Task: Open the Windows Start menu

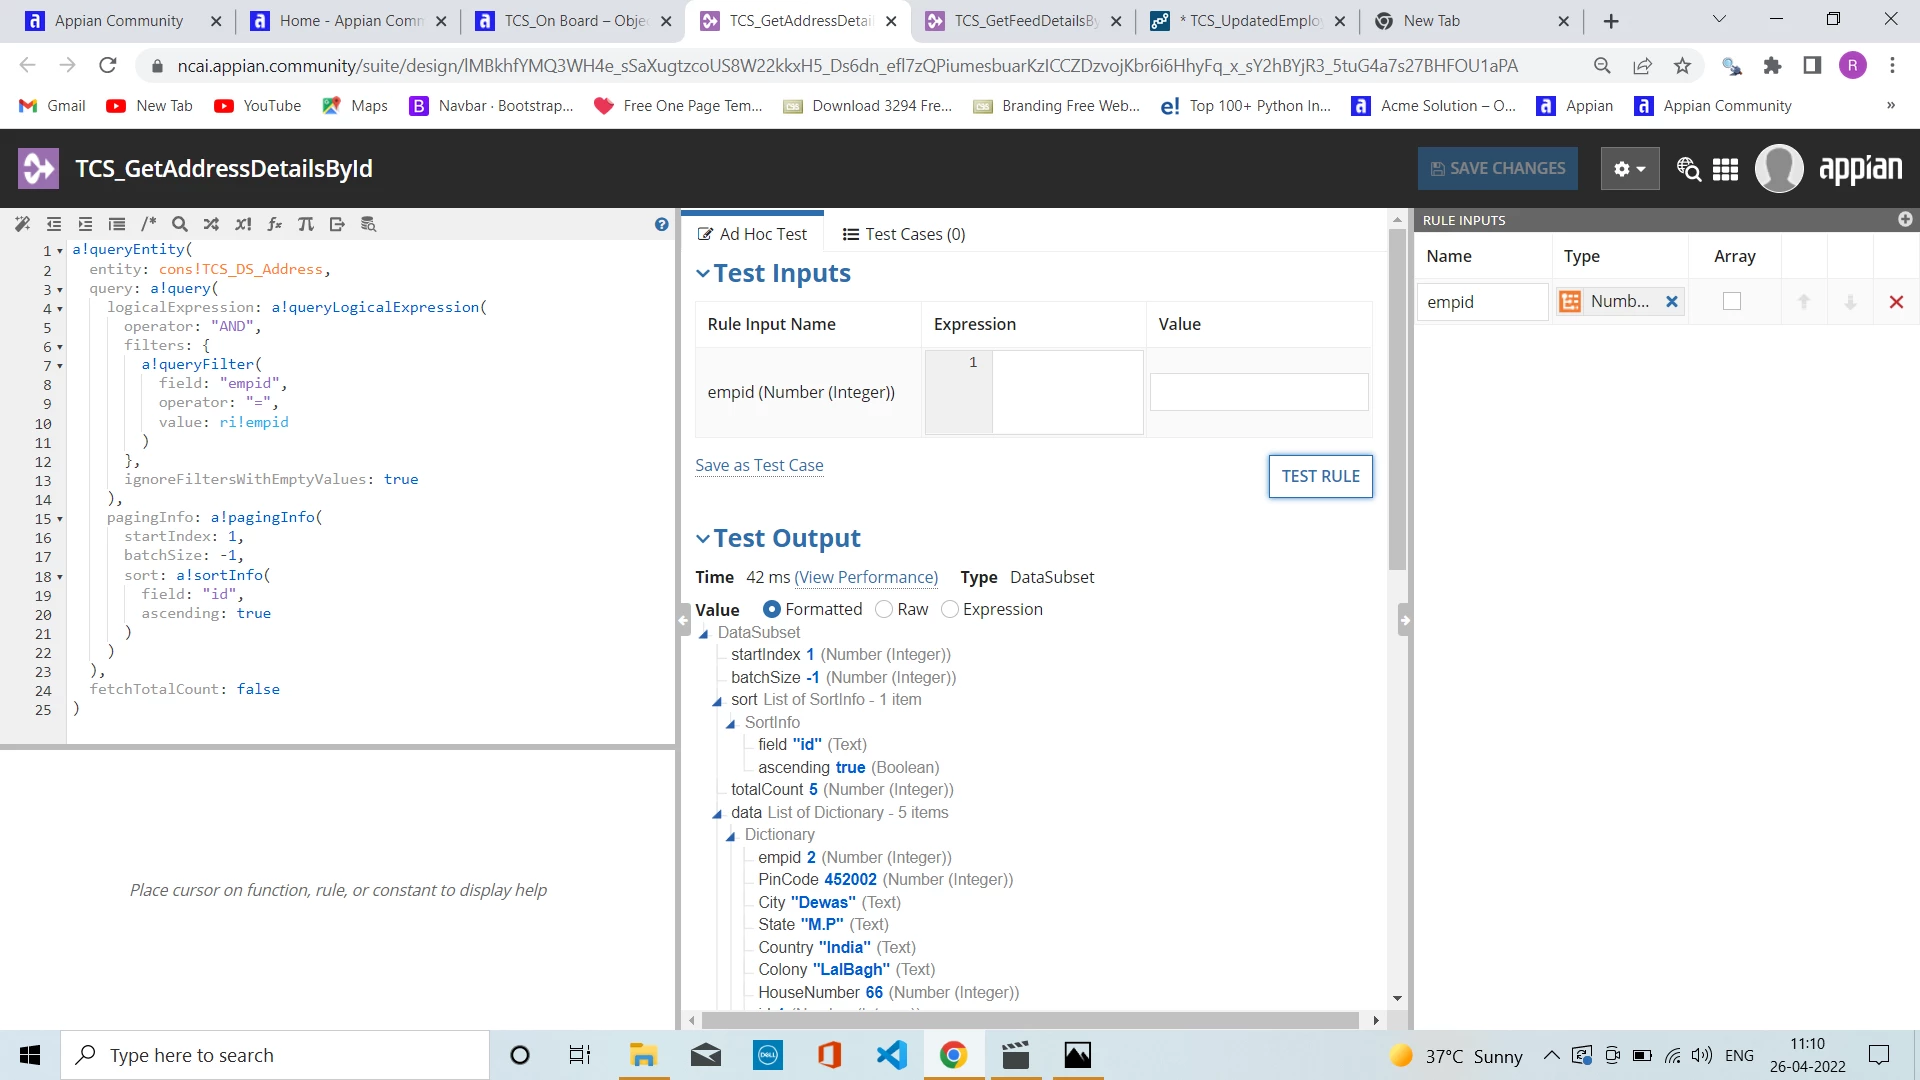Action: click(30, 1055)
